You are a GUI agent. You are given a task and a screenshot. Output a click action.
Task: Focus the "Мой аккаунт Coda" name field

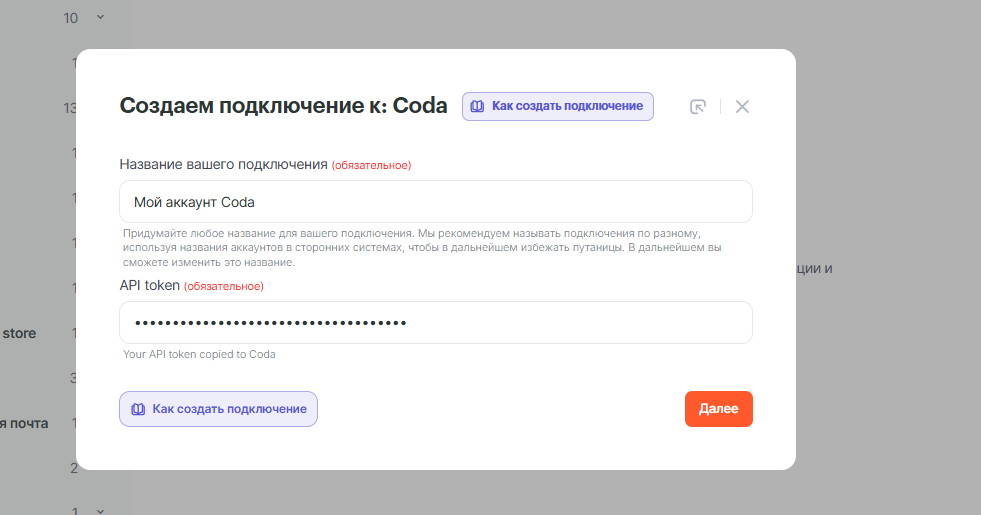coord(435,202)
